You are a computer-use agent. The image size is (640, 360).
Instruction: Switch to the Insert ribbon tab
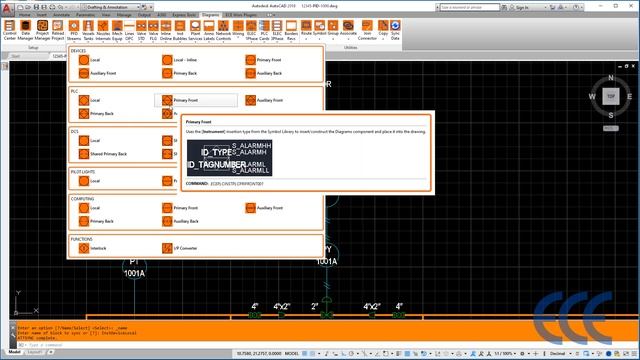point(42,15)
